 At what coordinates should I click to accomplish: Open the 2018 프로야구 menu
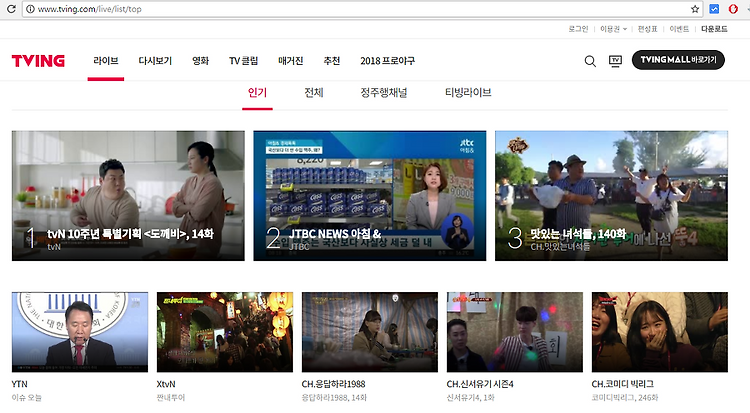[387, 61]
